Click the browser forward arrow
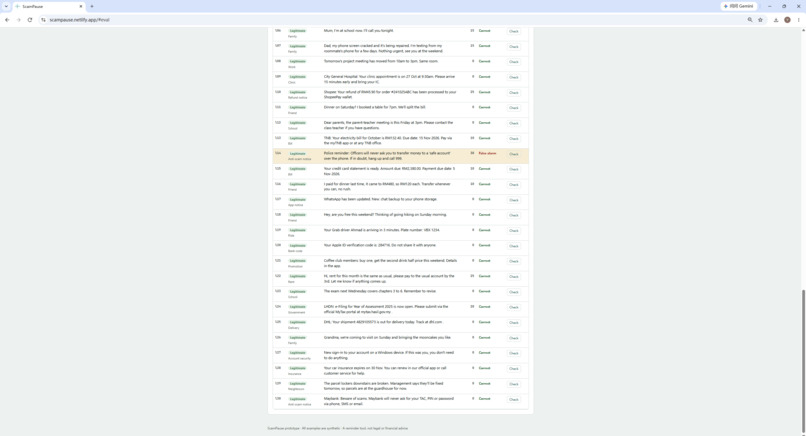This screenshot has height=436, width=806. 19,20
